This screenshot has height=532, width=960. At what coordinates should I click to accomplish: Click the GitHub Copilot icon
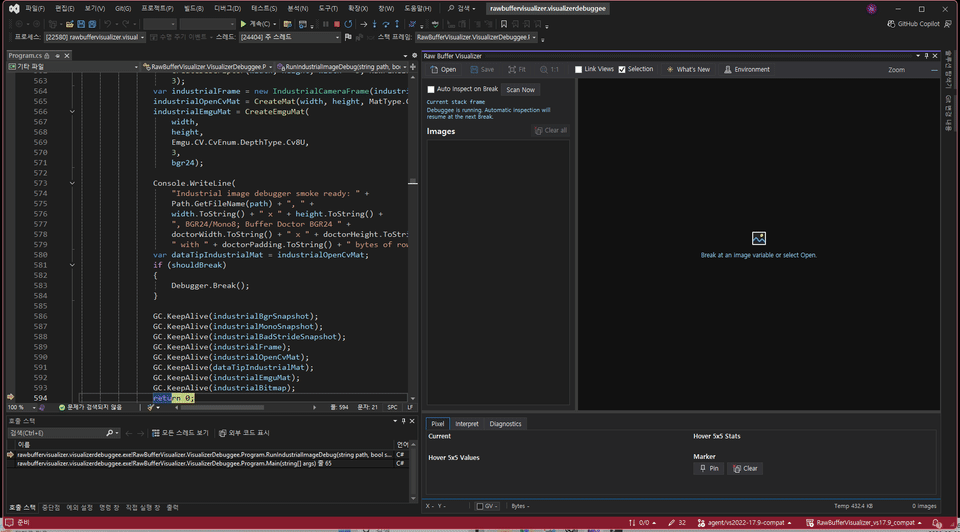(891, 24)
